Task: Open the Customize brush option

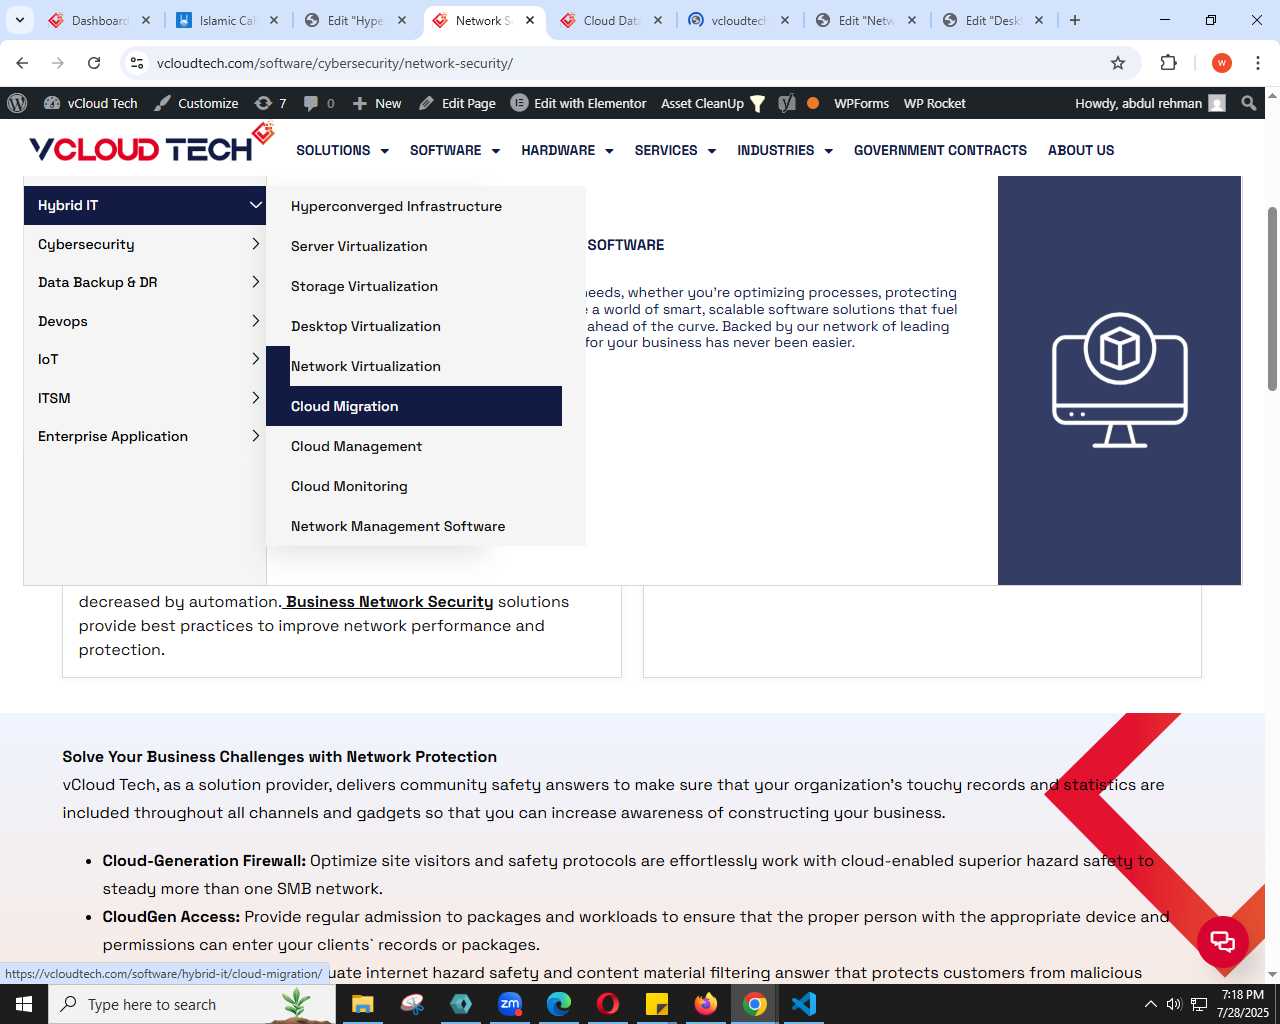Action: (x=196, y=103)
